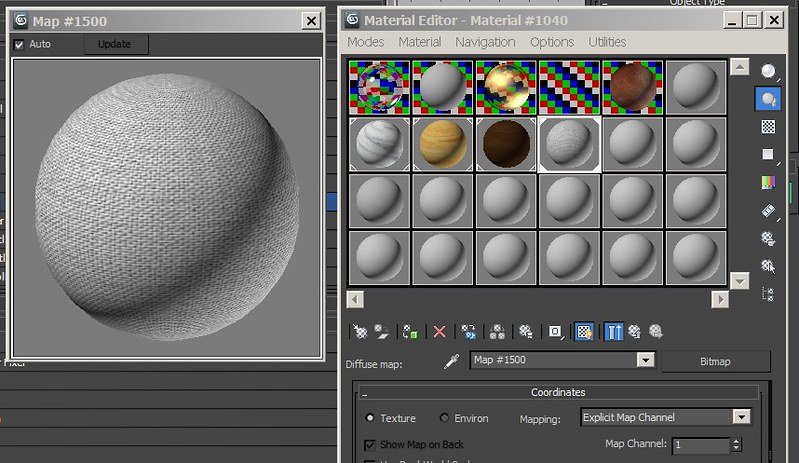
Task: Uncheck the Auto checkbox
Action: tap(19, 44)
